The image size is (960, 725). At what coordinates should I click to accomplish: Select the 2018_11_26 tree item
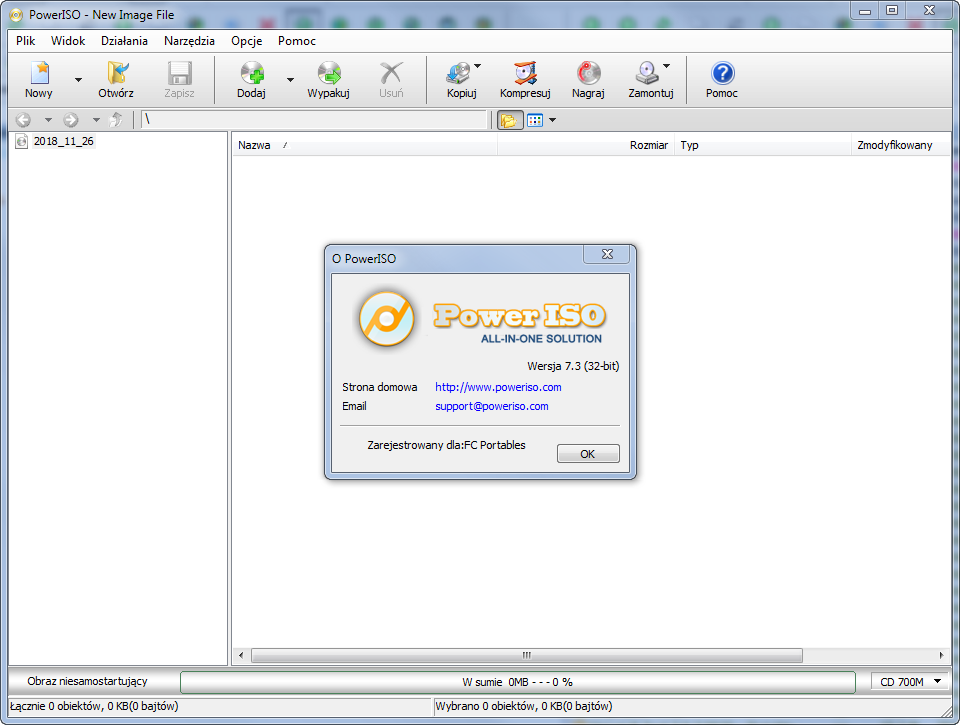tap(64, 141)
